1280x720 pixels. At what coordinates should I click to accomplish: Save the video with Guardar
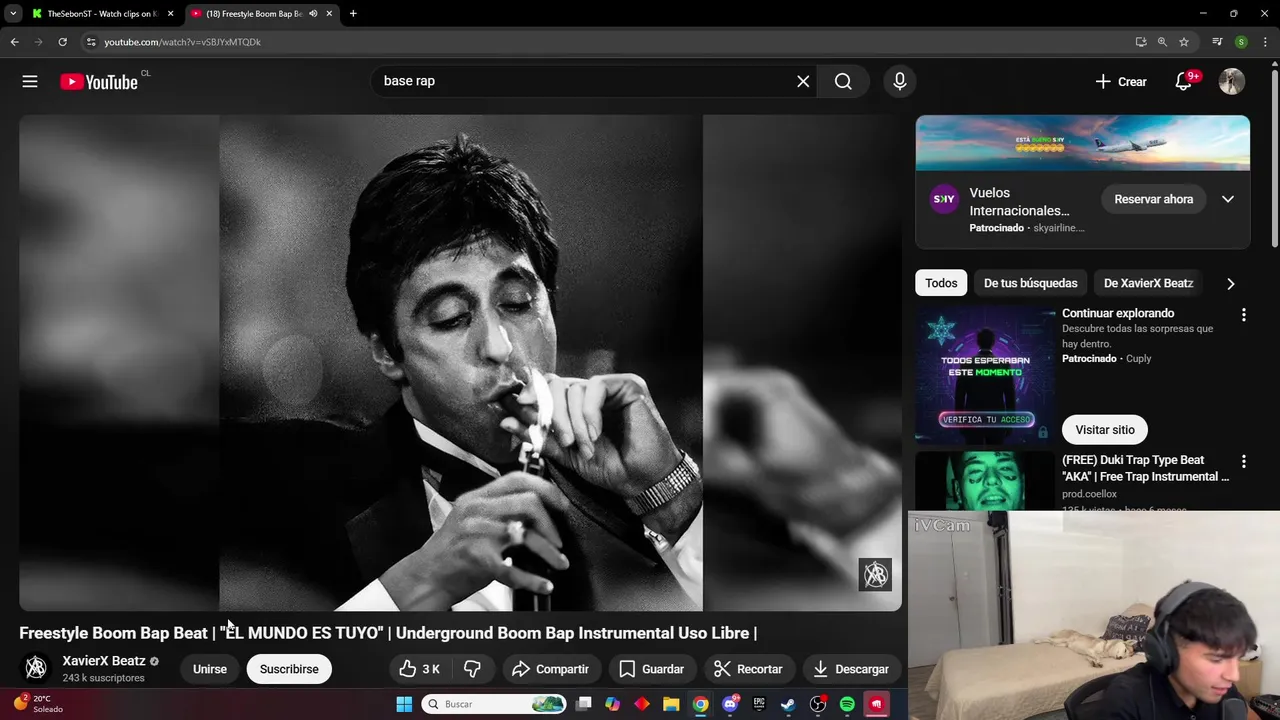[651, 669]
